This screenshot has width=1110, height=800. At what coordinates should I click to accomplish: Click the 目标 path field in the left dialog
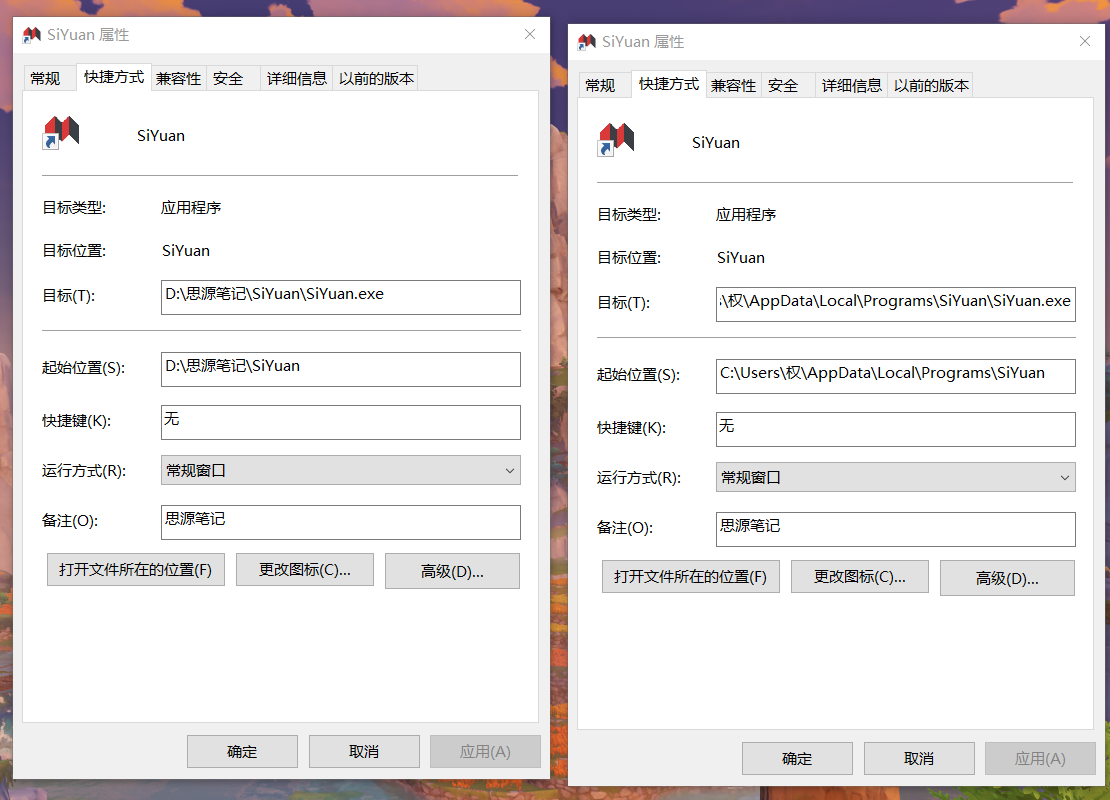point(340,297)
